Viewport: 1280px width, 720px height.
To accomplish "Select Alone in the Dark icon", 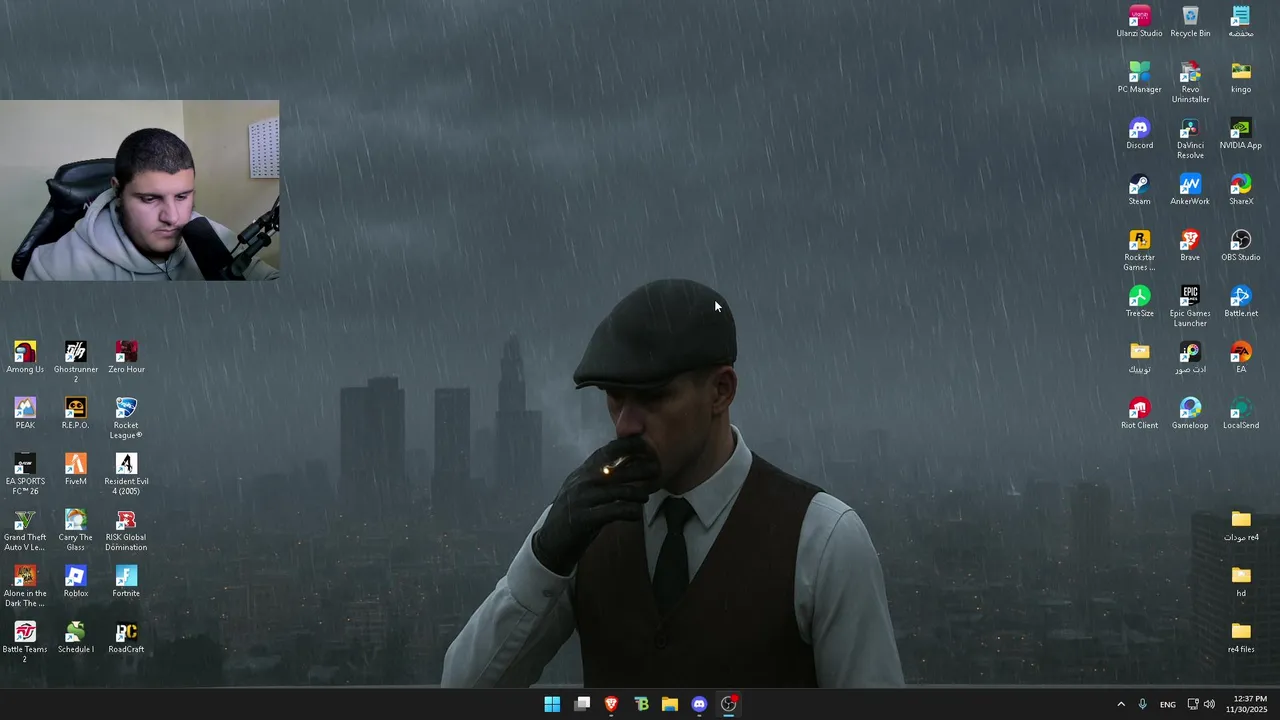I will 25,585.
